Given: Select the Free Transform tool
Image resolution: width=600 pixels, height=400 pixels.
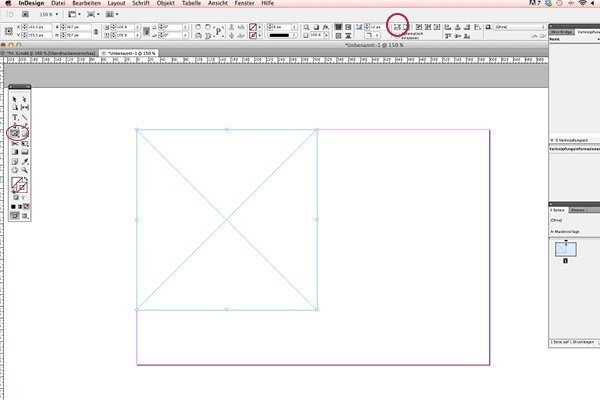Looking at the screenshot, I should tap(24, 144).
